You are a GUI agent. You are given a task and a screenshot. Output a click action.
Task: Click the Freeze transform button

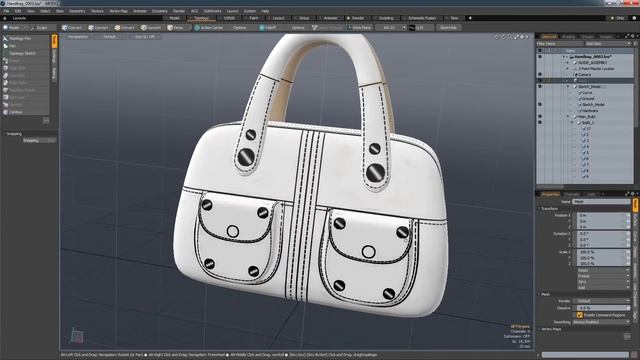pyautogui.click(x=603, y=276)
